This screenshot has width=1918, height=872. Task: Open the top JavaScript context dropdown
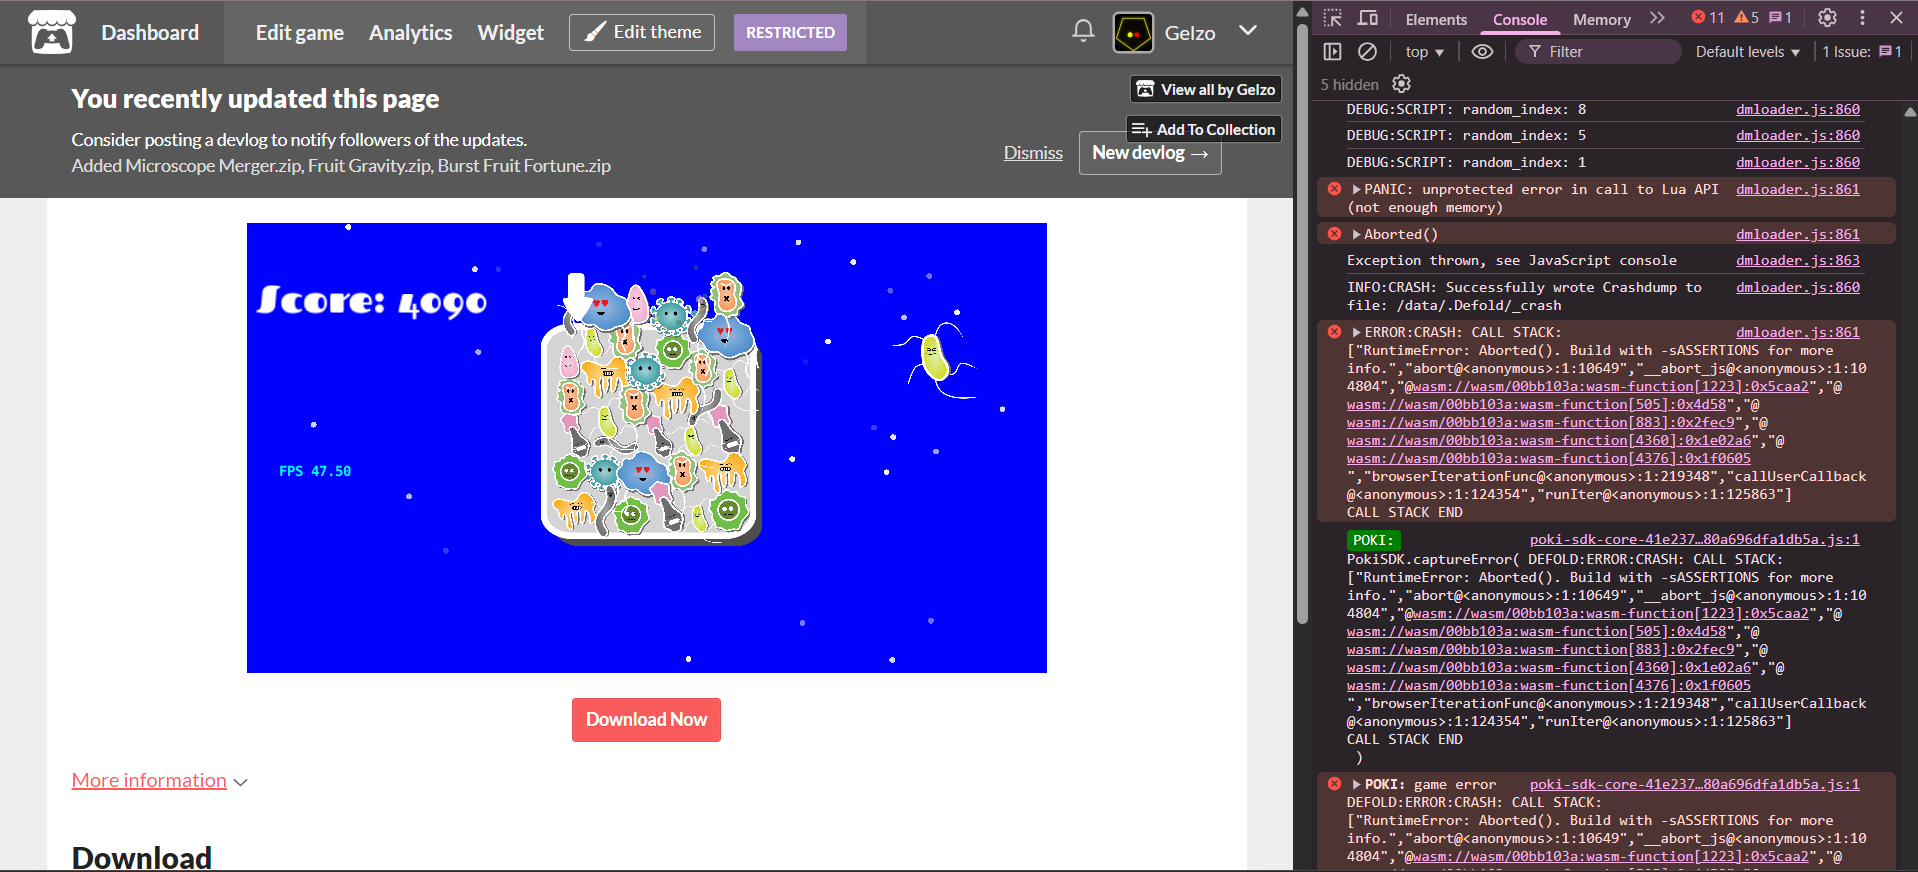(x=1424, y=52)
